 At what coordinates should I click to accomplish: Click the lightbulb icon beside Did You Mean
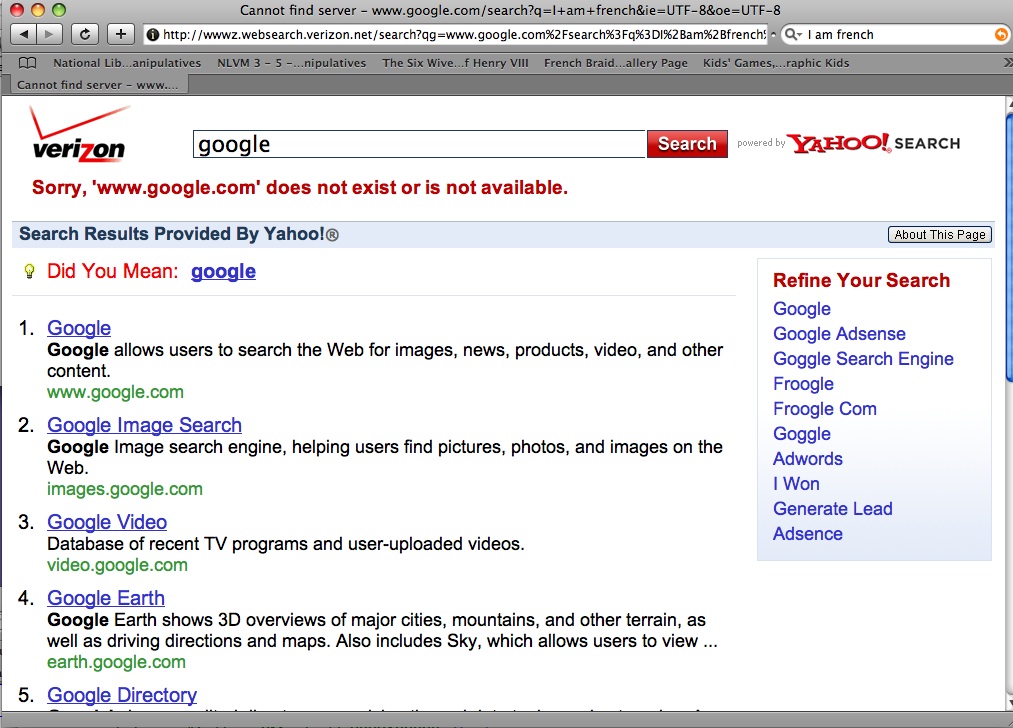[29, 271]
